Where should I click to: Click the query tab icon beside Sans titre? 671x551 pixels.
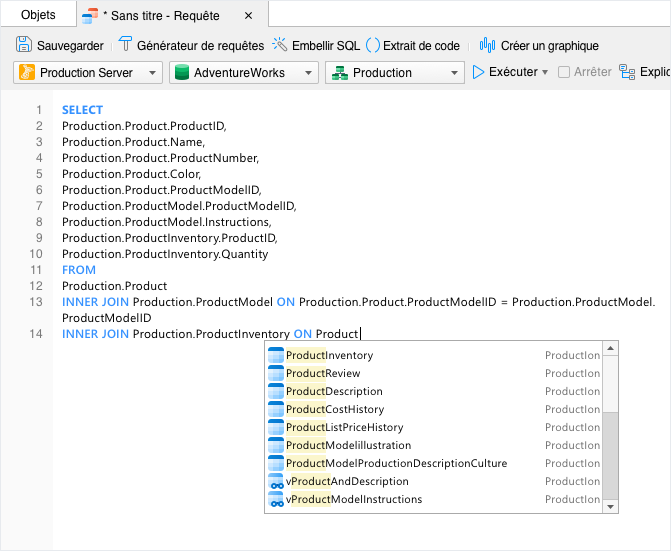click(x=90, y=16)
